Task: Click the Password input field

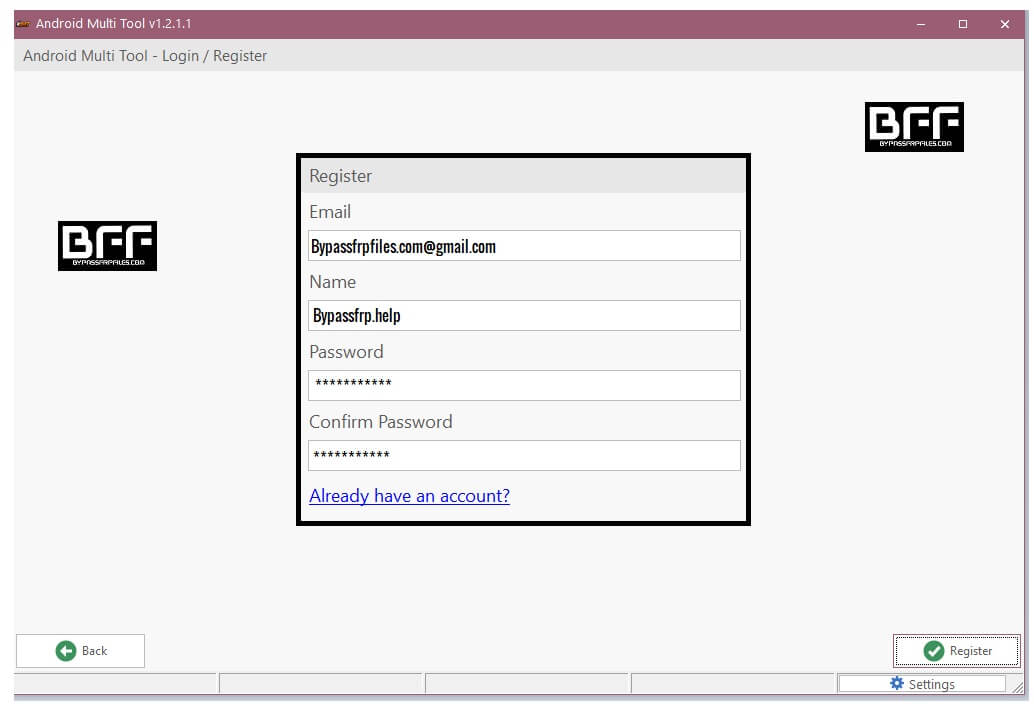Action: pos(523,385)
